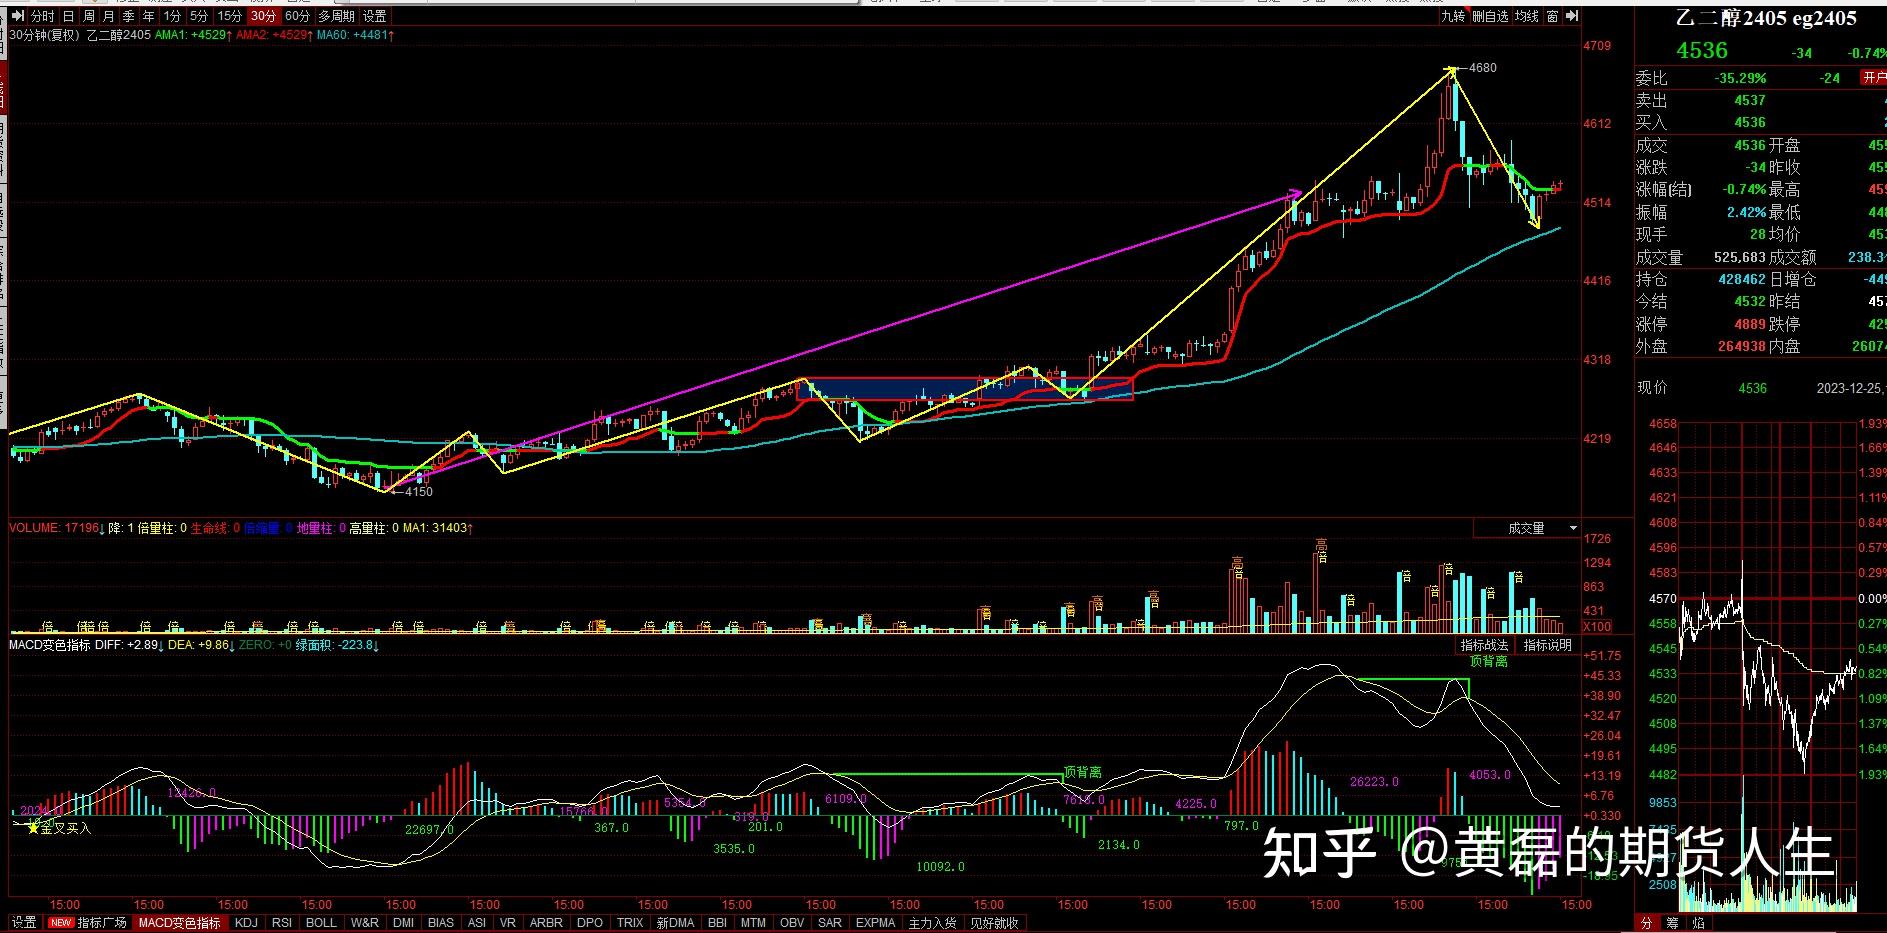This screenshot has height=933, width=1887.
Task: Open the 多周期 multi-period view
Action: 337,16
